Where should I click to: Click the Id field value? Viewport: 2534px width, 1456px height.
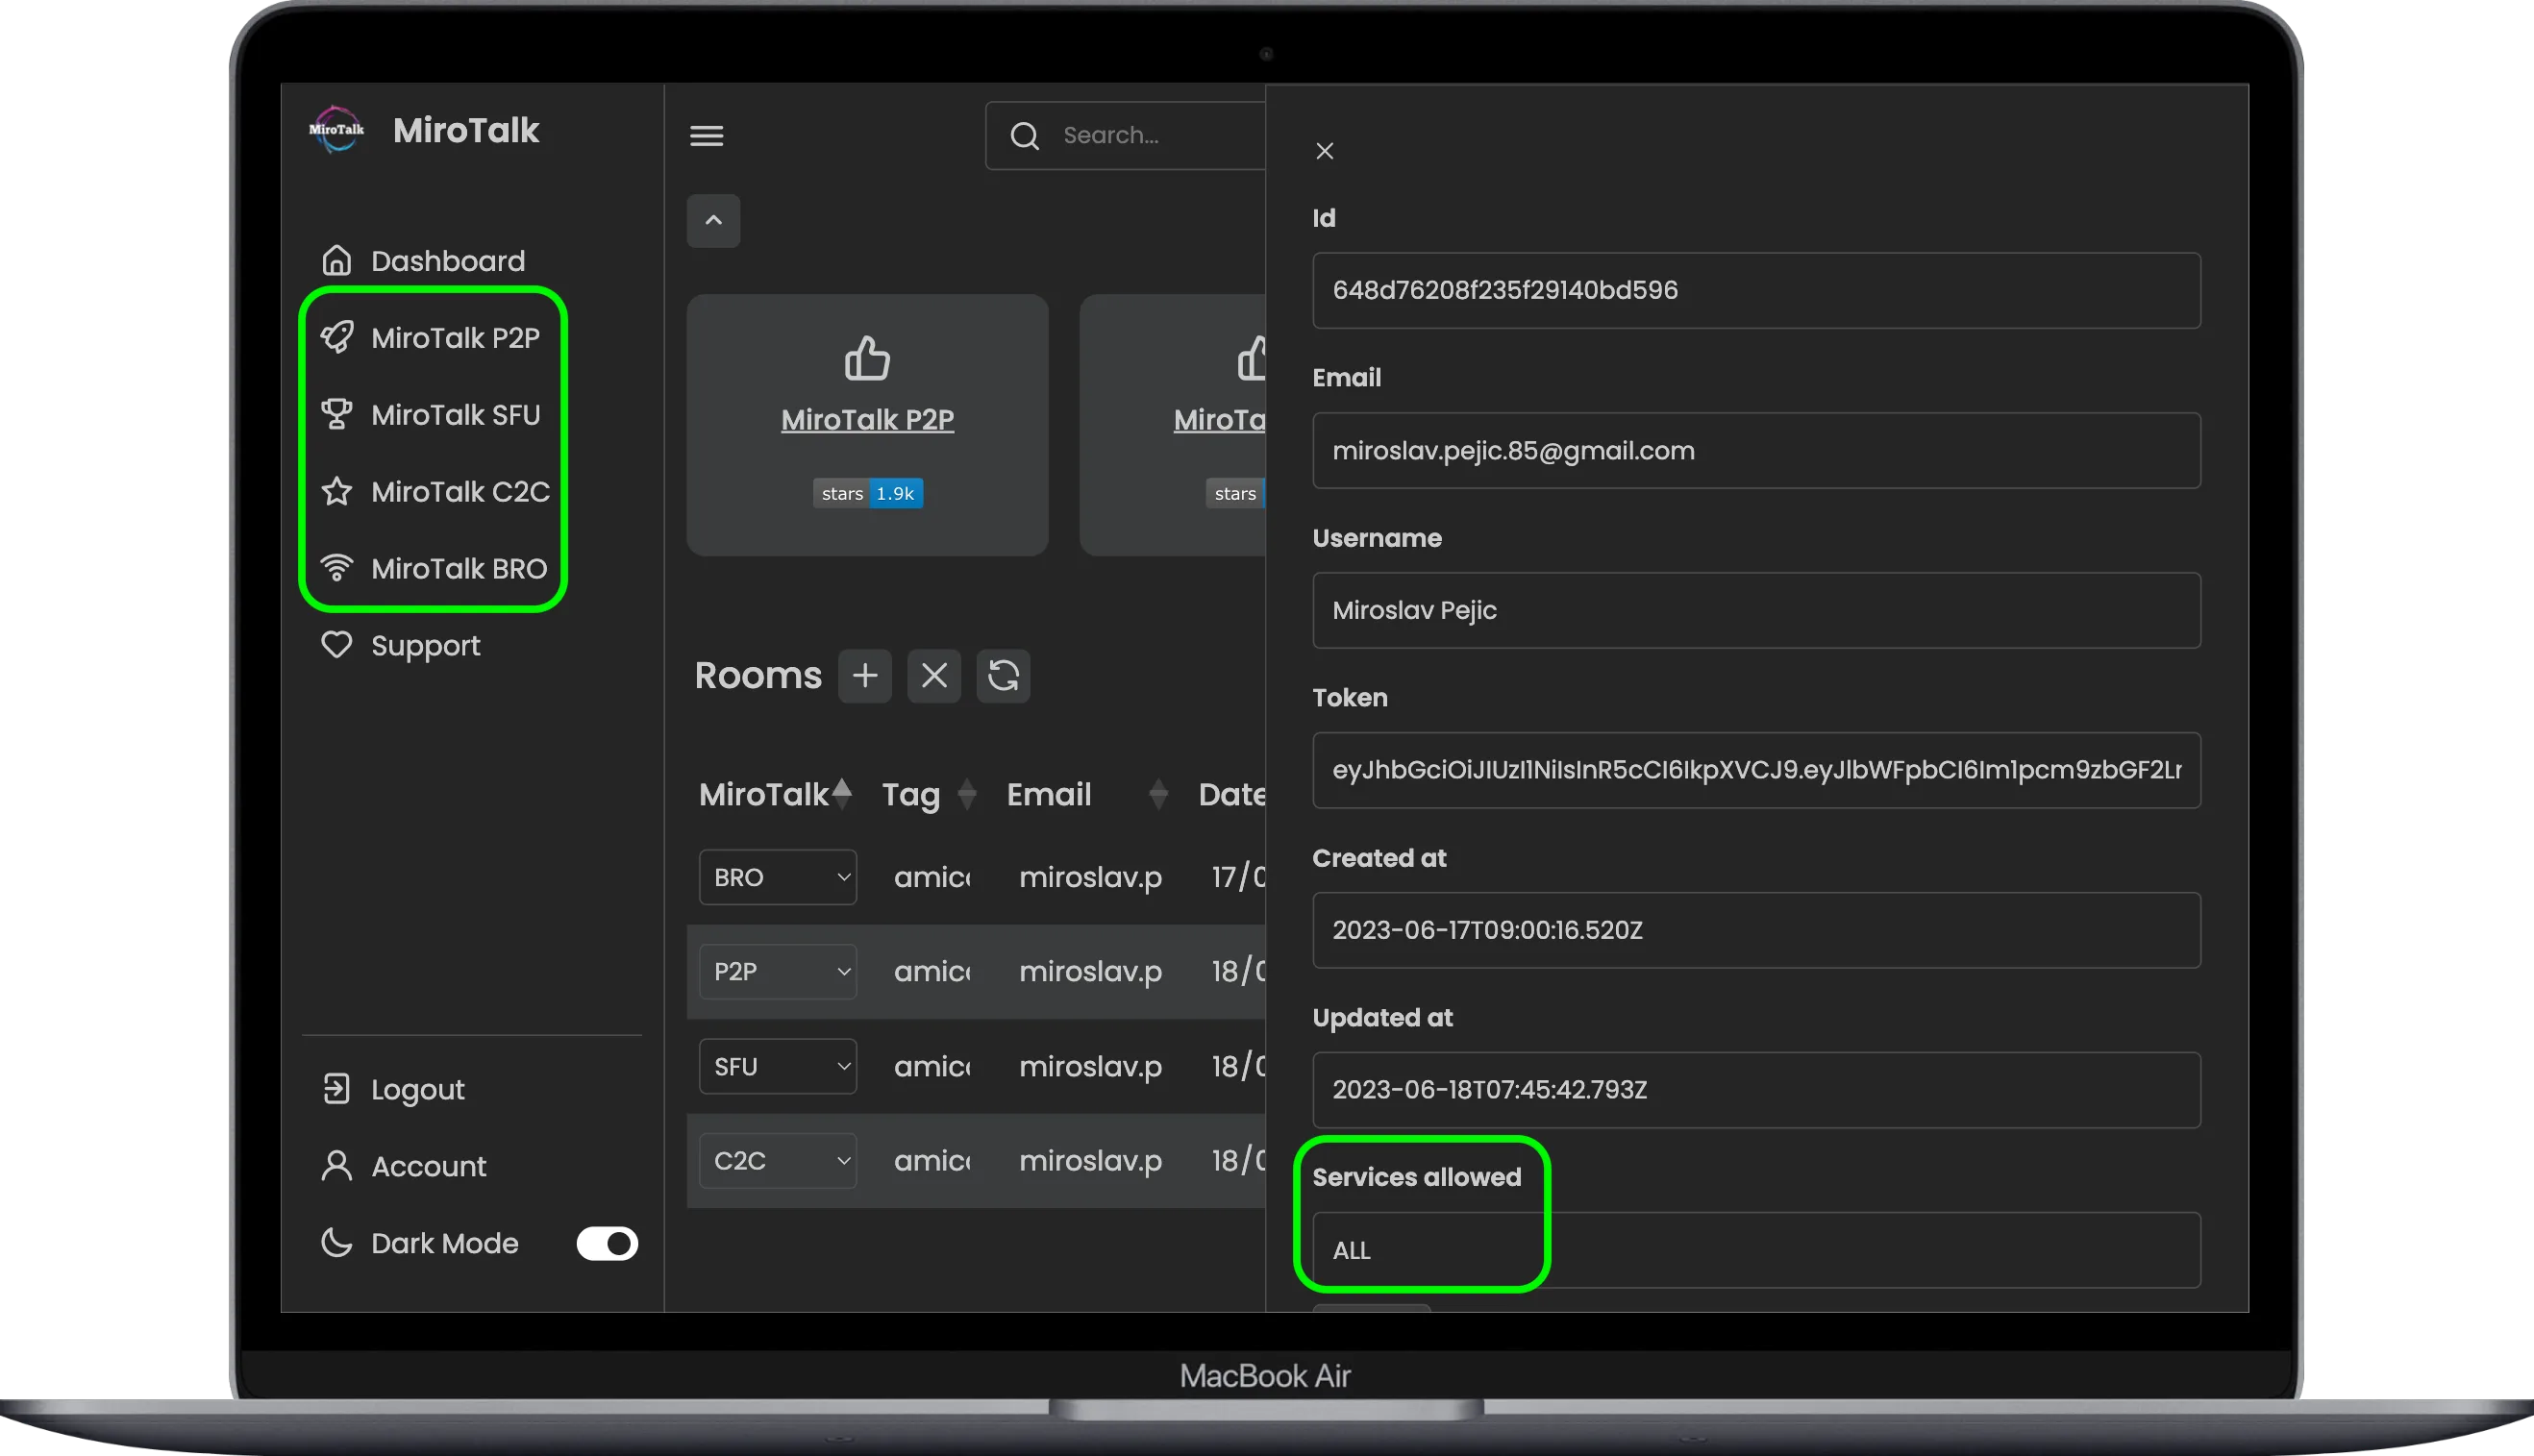[1756, 290]
